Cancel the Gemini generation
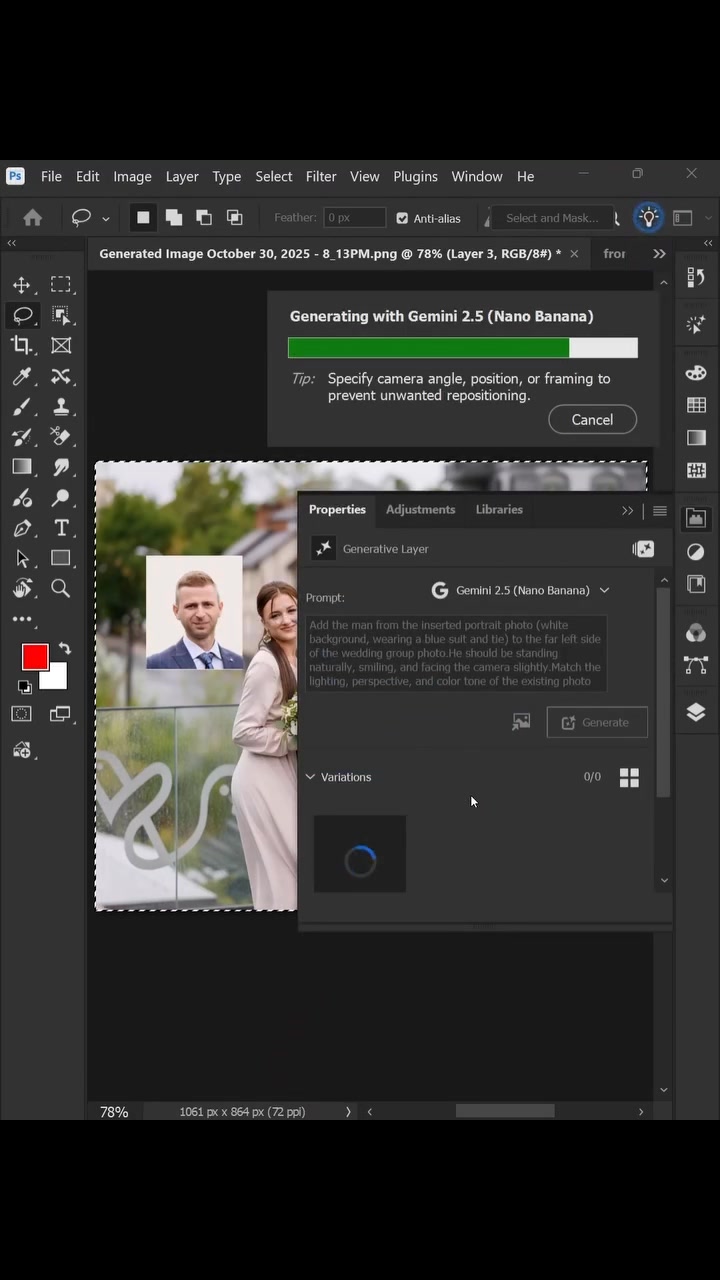Screen dimensions: 720x1280 coord(592,419)
